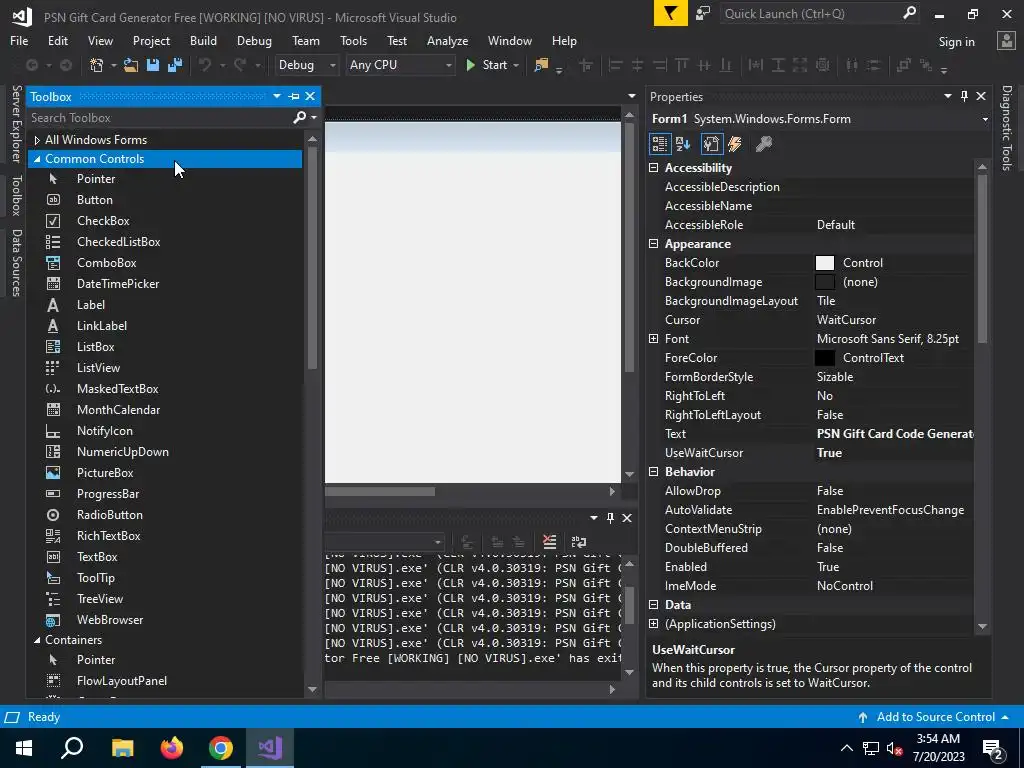Image resolution: width=1024 pixels, height=768 pixels.
Task: Click the Windows Start button
Action: 24,748
